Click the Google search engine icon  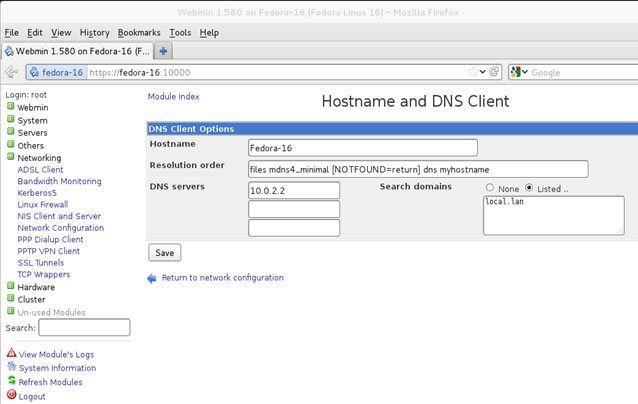click(x=516, y=72)
